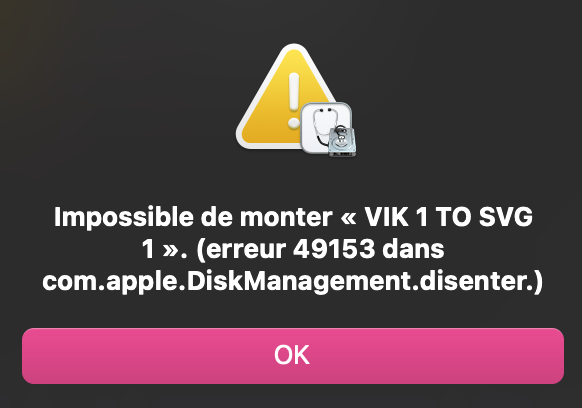582x408 pixels.
Task: Click the error number 49153
Action: pos(334,249)
